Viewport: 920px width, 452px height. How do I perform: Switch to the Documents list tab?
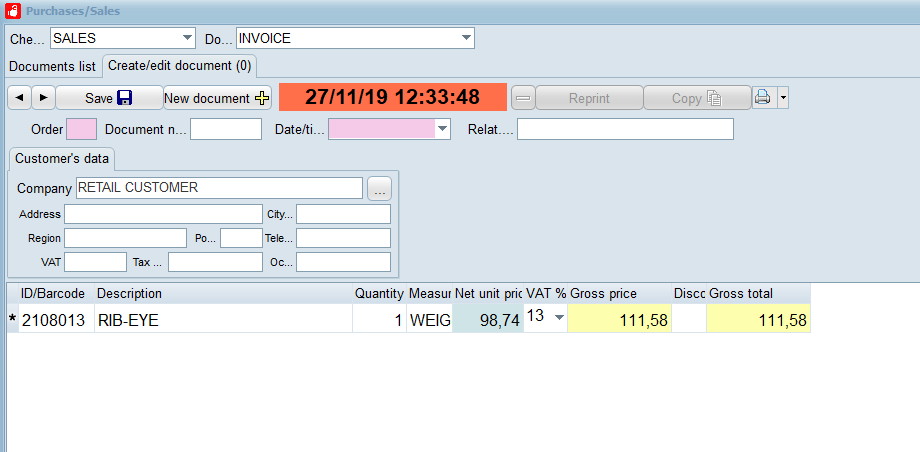click(x=52, y=66)
